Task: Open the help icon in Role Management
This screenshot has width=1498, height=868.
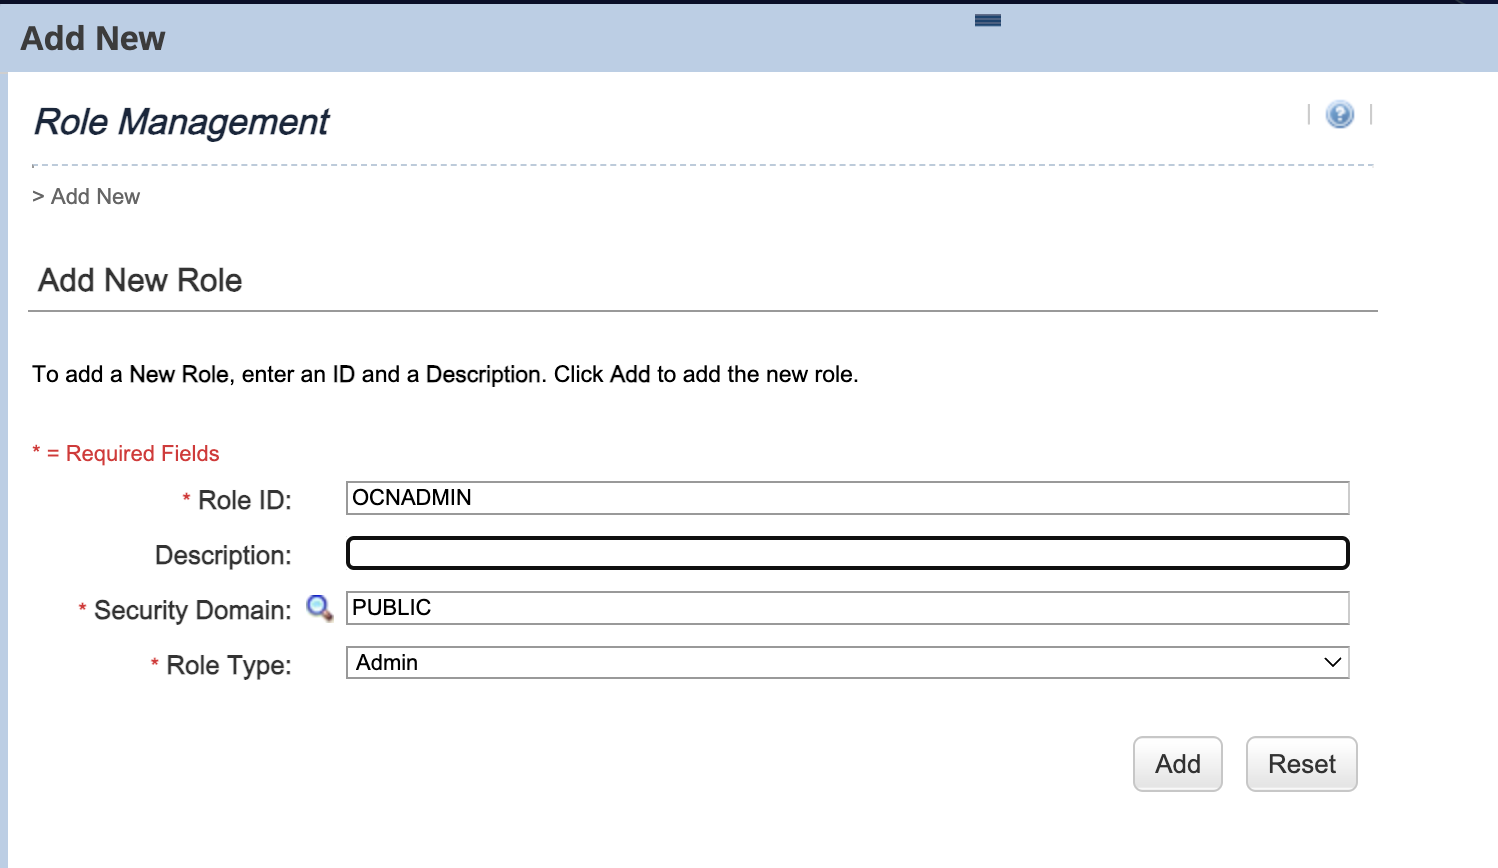Action: pyautogui.click(x=1339, y=115)
